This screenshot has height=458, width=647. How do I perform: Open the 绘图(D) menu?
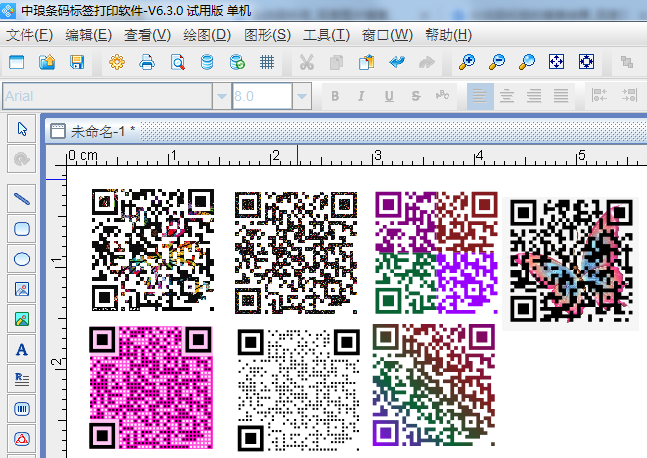point(207,35)
